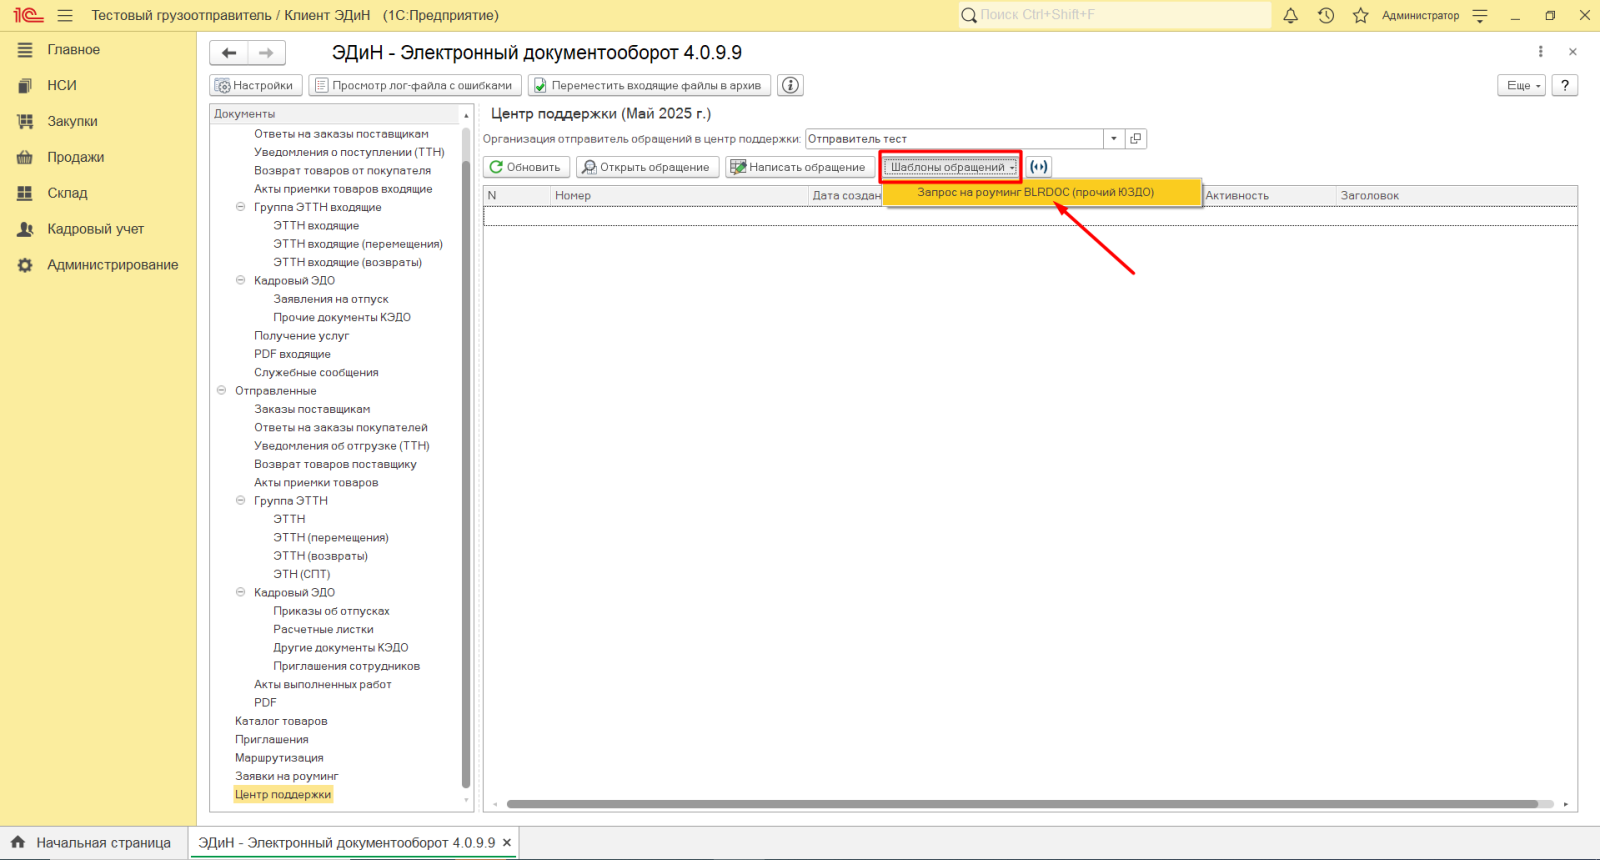
Task: Close the ЭДиН form with x
Action: pos(1573,52)
